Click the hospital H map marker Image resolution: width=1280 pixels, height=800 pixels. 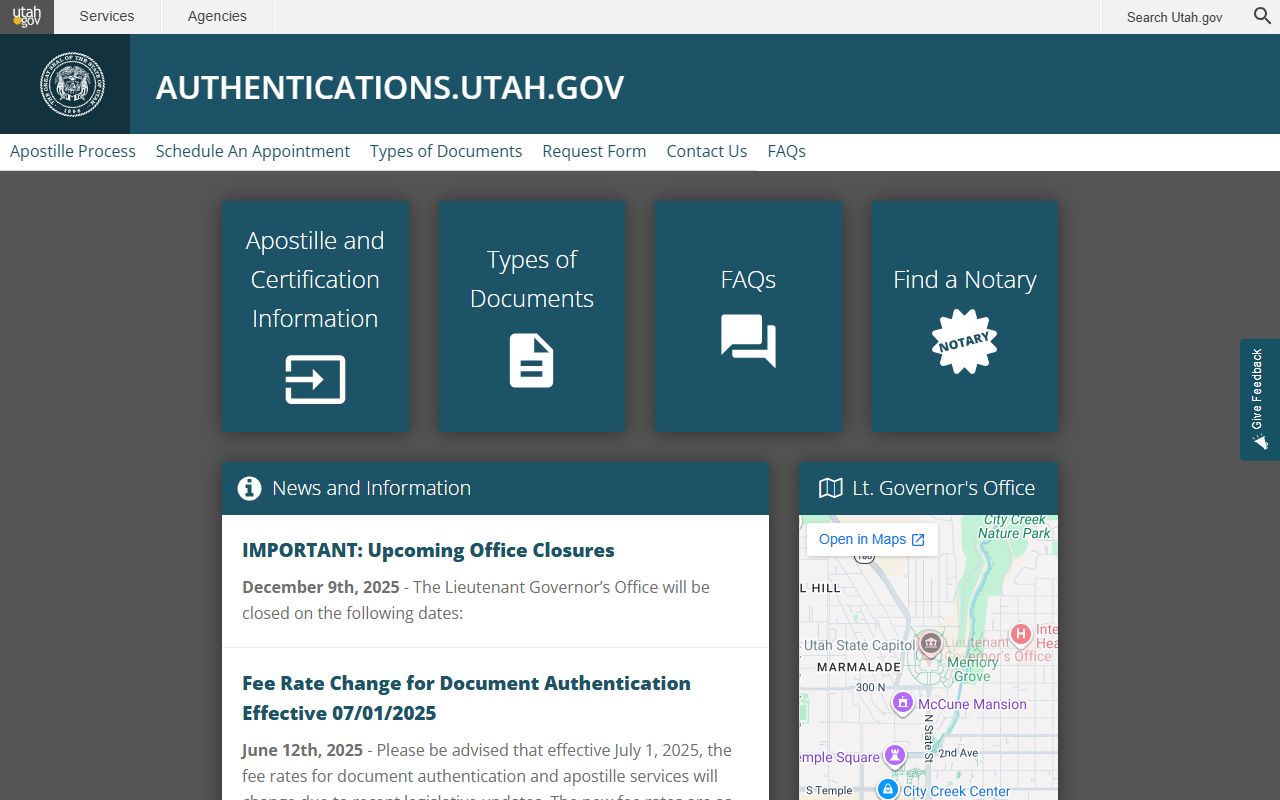[1021, 633]
